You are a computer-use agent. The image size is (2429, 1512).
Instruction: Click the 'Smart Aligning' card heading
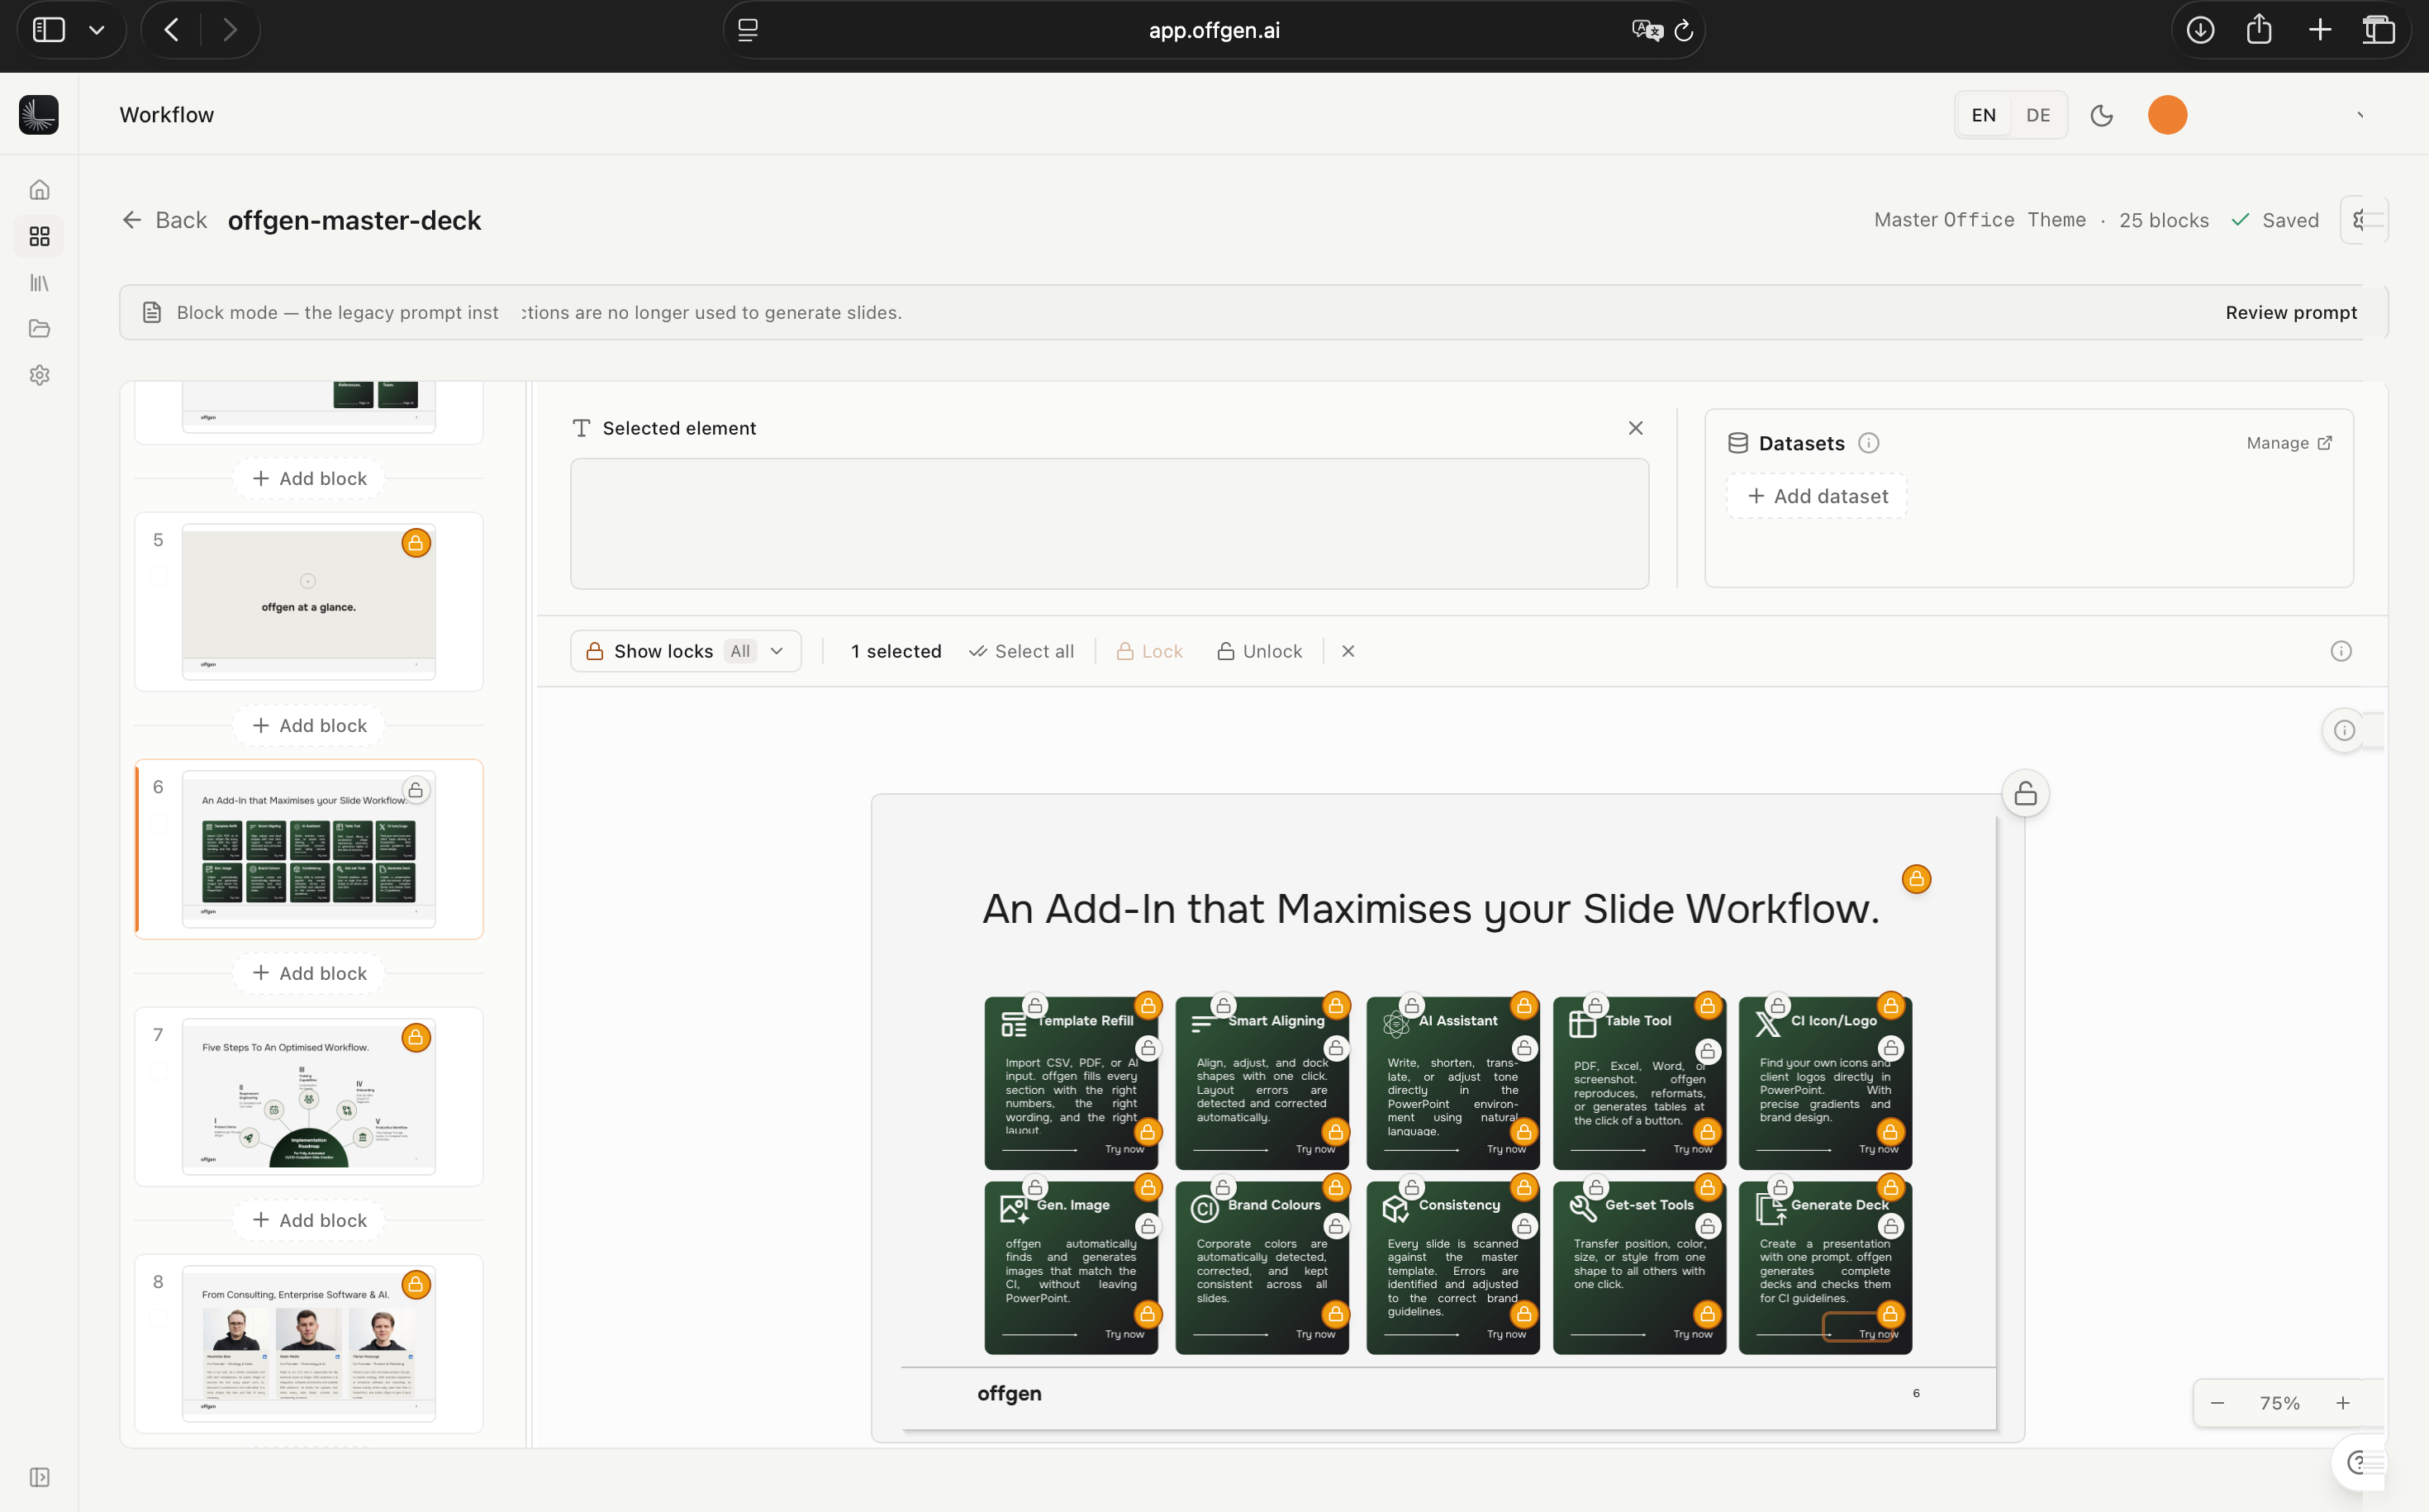pyautogui.click(x=1276, y=1021)
